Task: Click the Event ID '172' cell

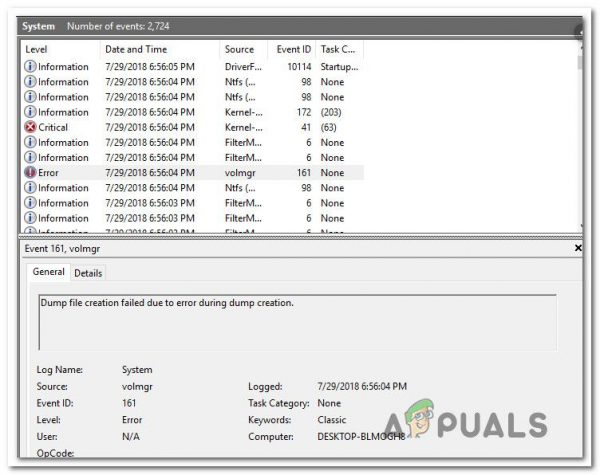Action: tap(304, 112)
